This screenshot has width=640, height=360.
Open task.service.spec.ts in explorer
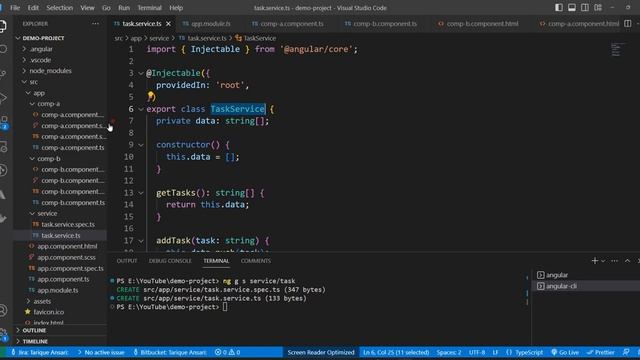60,224
